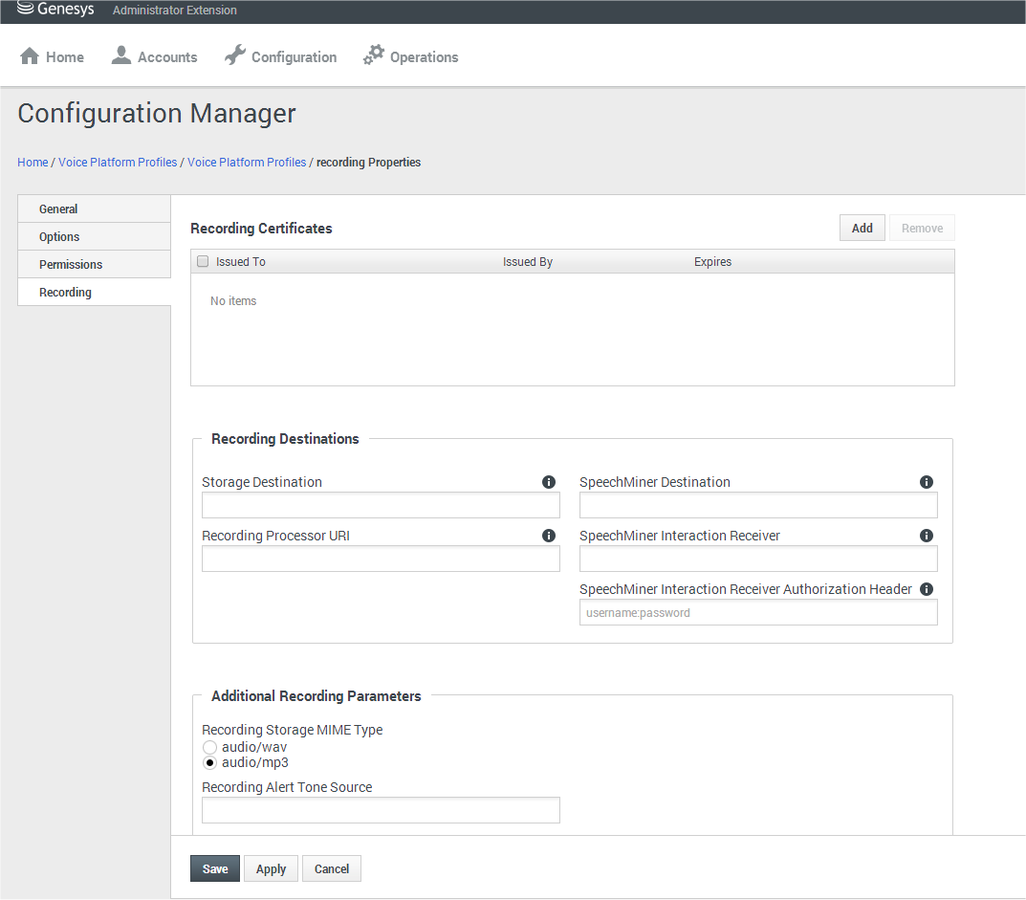
Task: Focus the Recording Alert Tone Source field
Action: pyautogui.click(x=381, y=810)
